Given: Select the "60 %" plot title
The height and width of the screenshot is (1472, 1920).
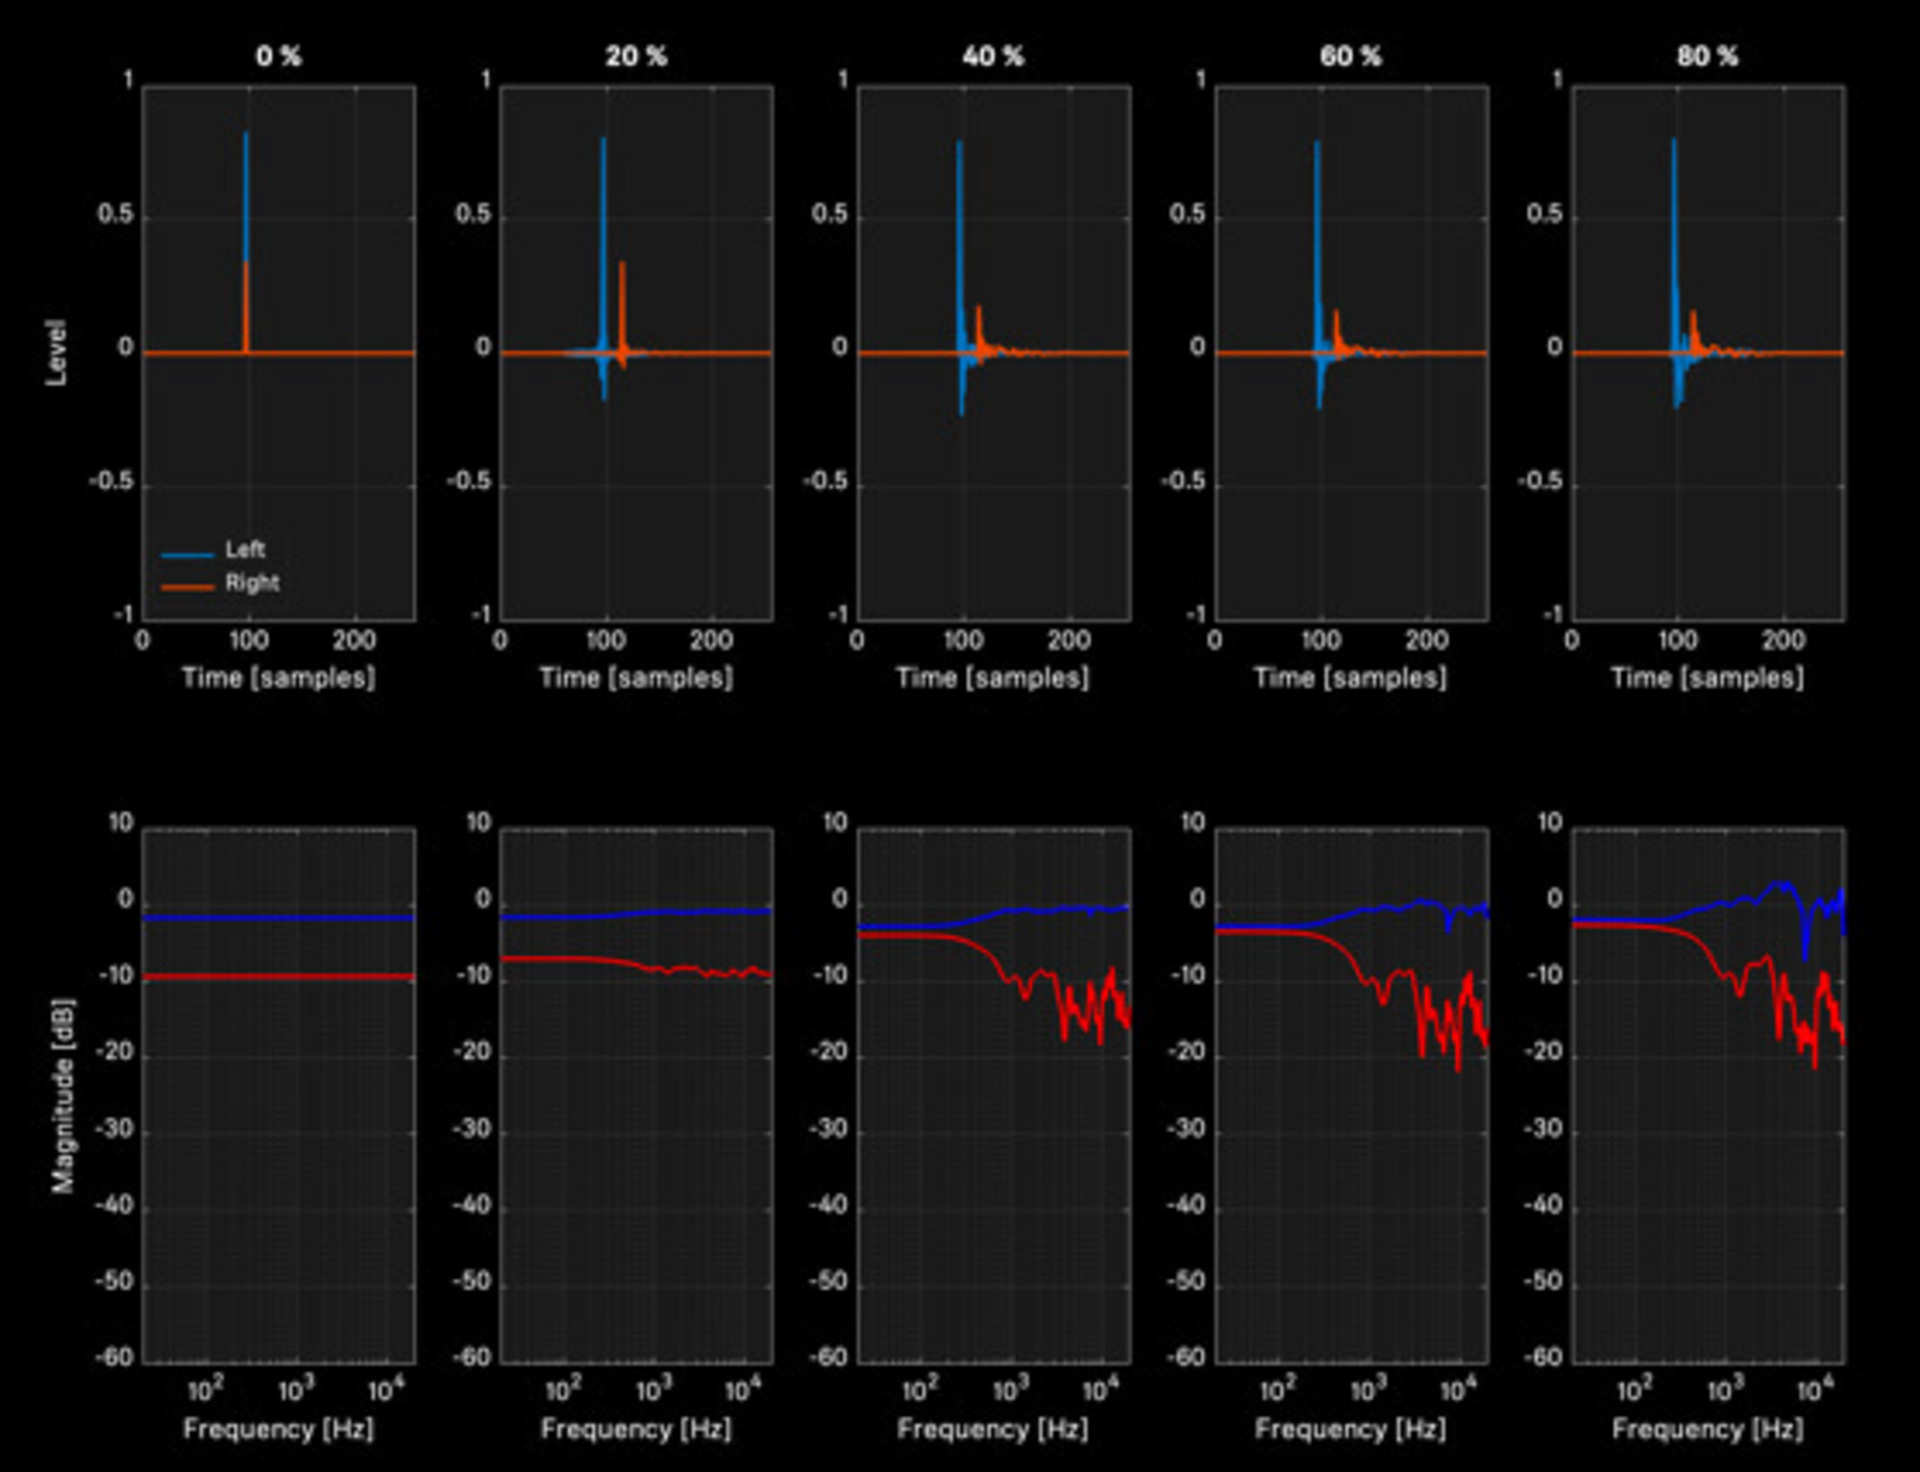Looking at the screenshot, I should 1350,56.
